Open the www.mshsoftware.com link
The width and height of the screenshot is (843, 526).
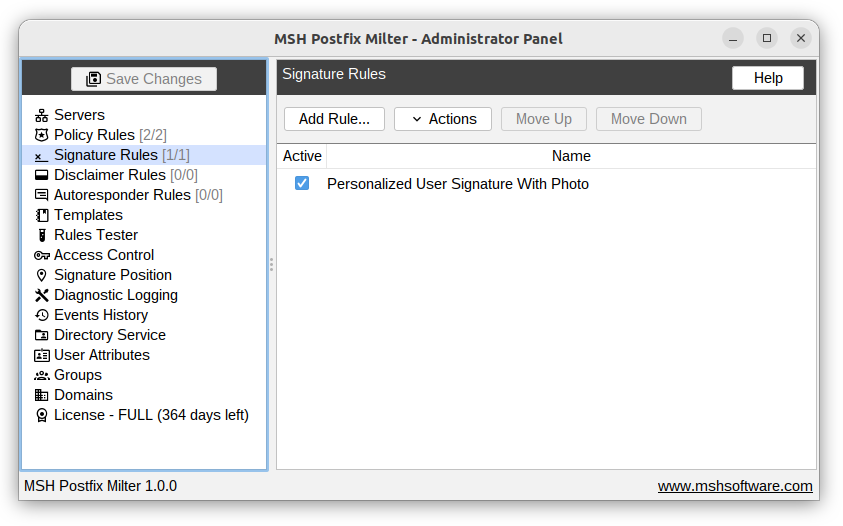[735, 486]
